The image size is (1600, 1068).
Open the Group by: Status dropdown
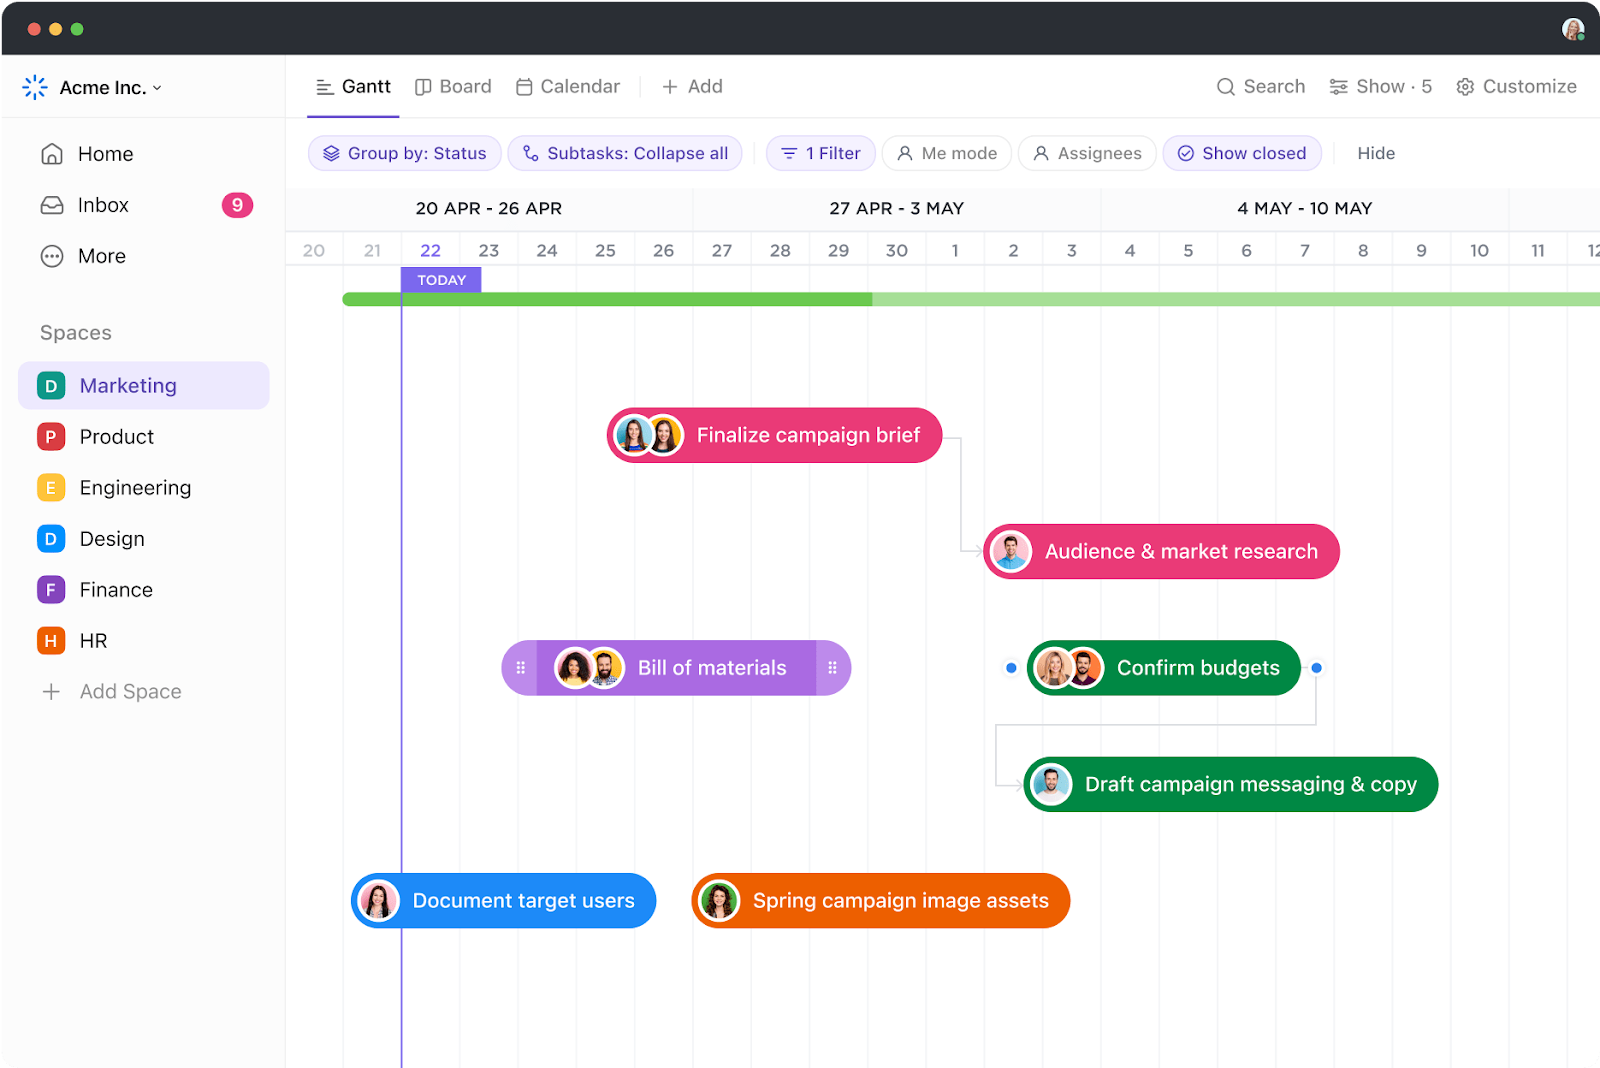[404, 153]
